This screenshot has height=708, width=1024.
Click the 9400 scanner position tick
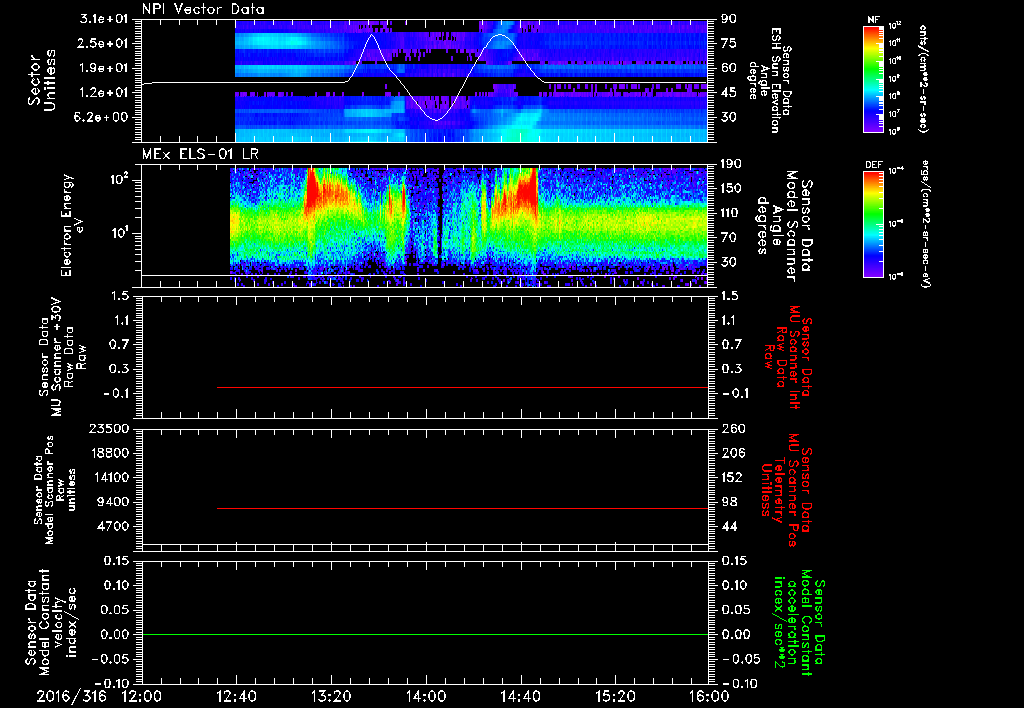[114, 502]
